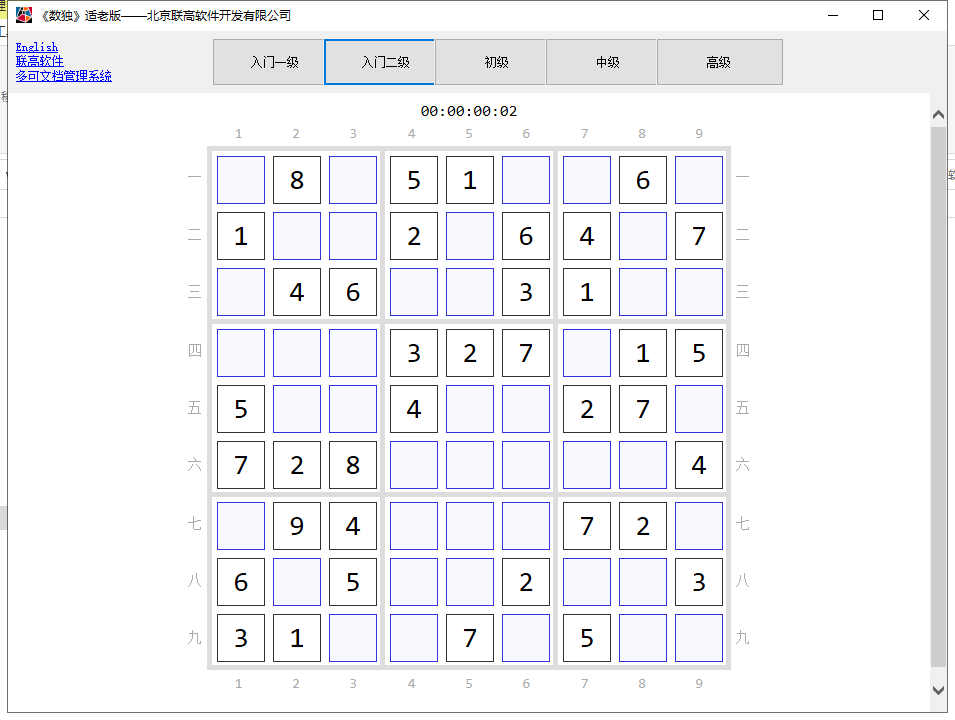
Task: Open the 多可文档管理系统 link
Action: pos(63,76)
